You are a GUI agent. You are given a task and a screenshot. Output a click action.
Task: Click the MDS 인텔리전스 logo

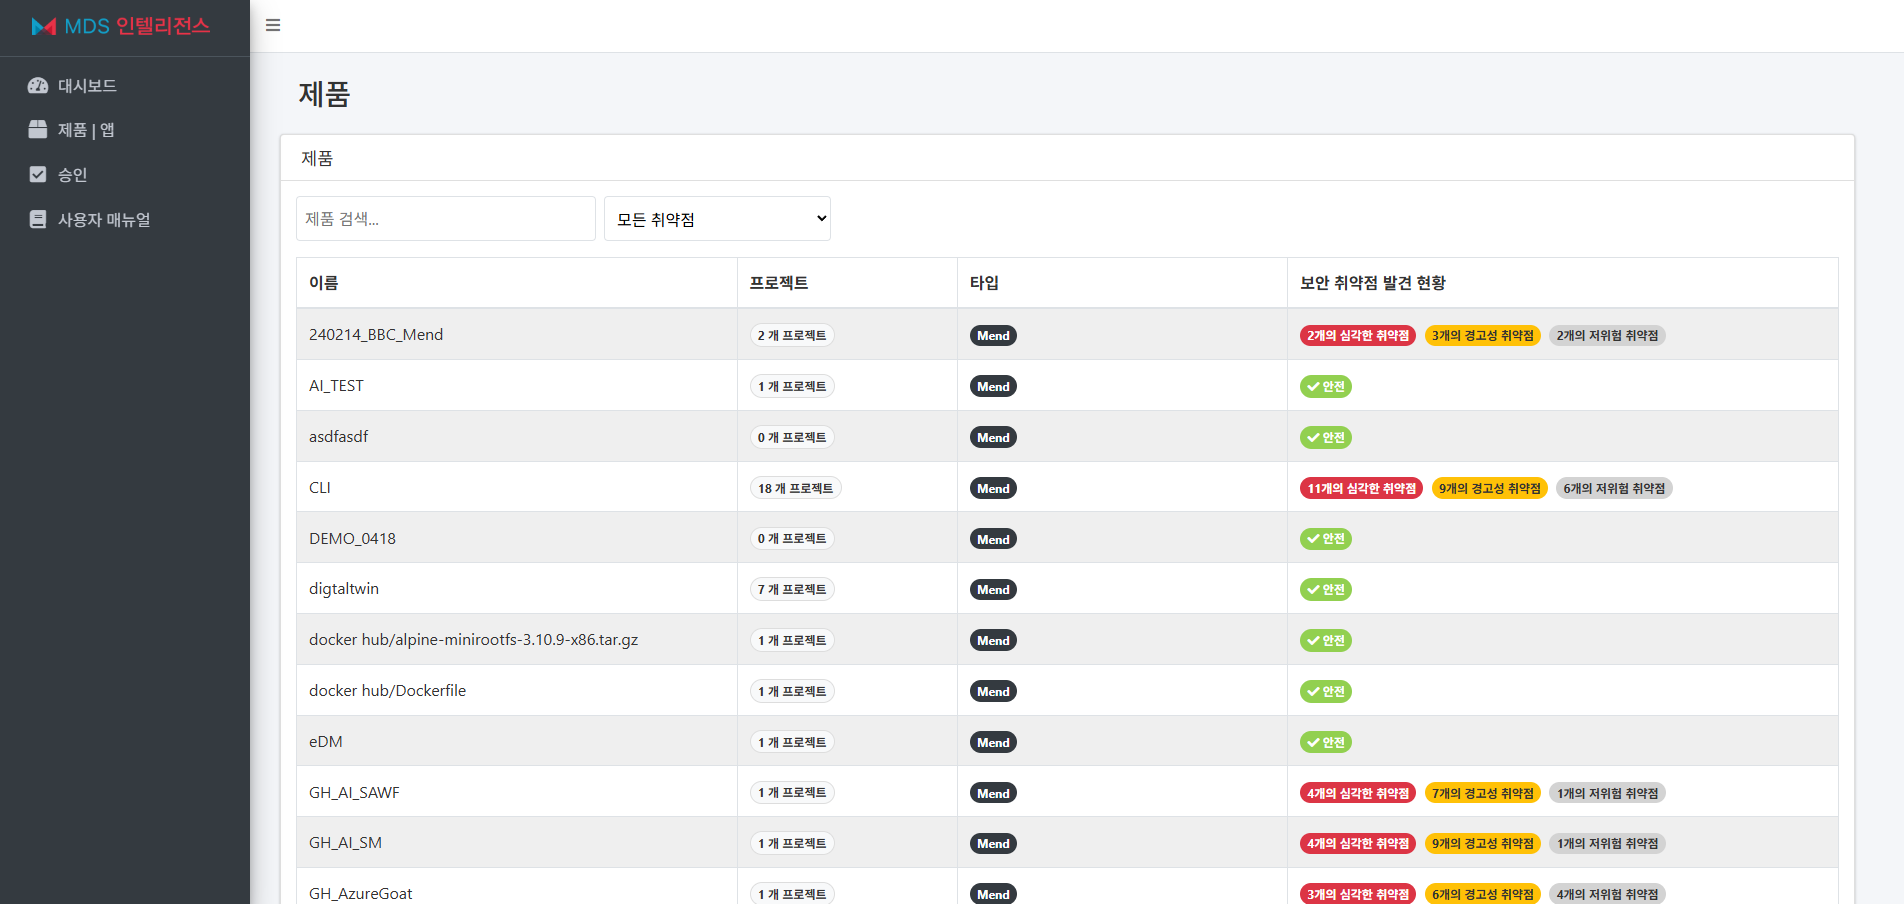(120, 27)
